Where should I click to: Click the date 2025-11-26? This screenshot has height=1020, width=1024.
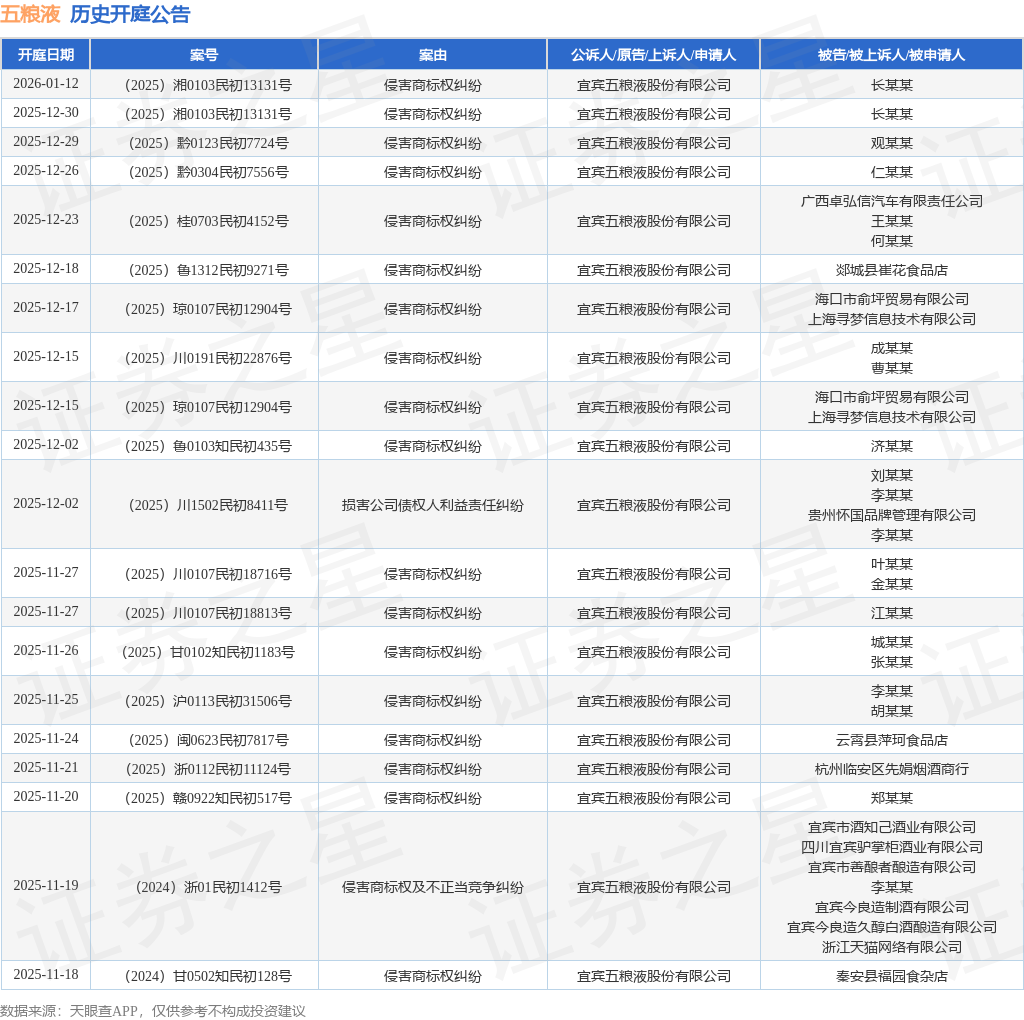[x=46, y=650]
